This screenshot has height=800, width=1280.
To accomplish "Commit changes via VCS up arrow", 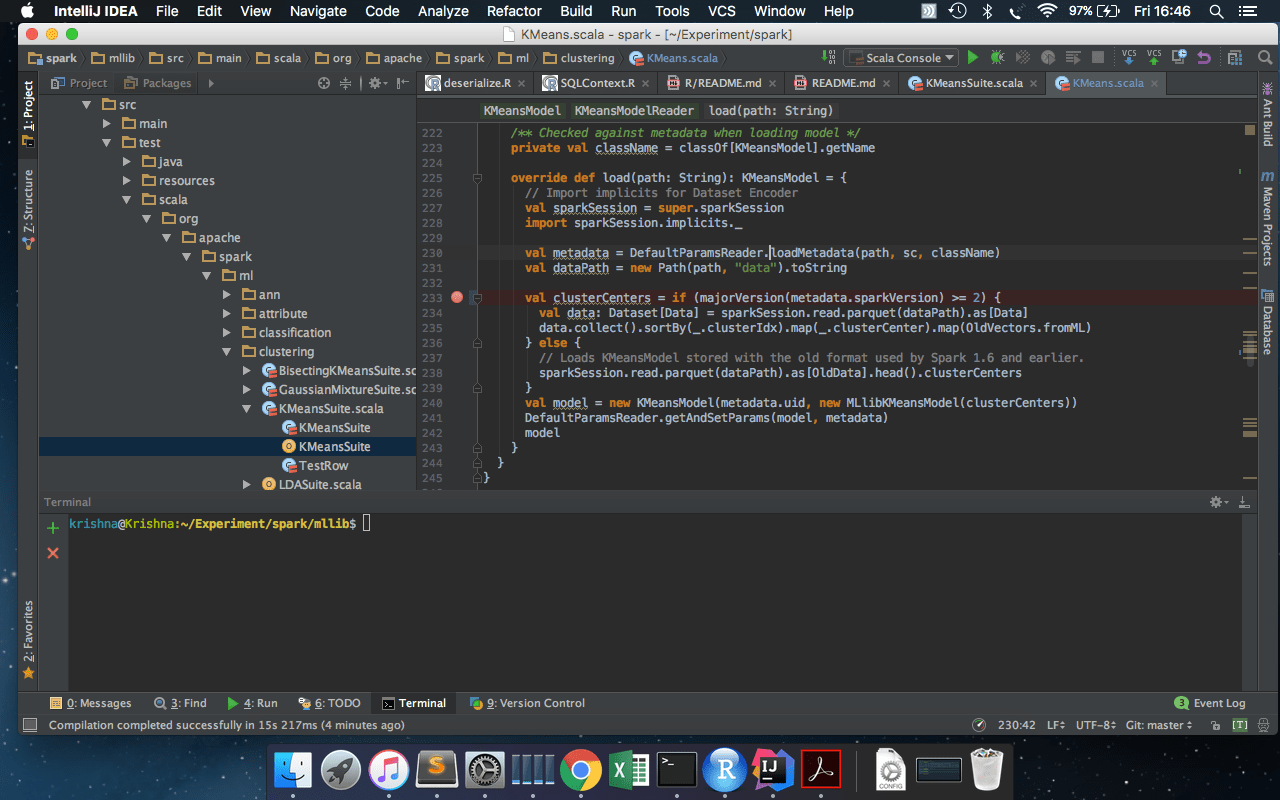I will pos(1153,58).
